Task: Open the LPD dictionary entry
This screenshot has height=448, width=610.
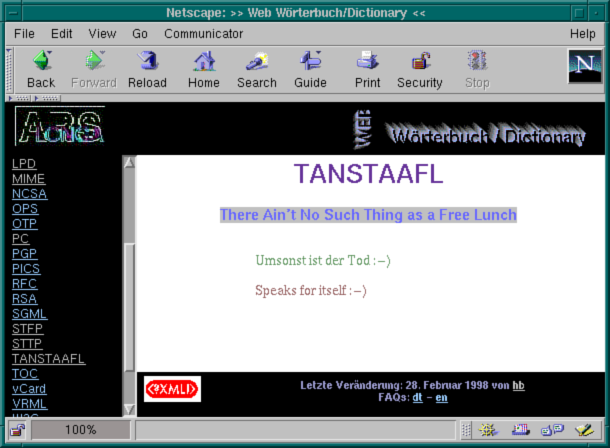Action: coord(24,164)
